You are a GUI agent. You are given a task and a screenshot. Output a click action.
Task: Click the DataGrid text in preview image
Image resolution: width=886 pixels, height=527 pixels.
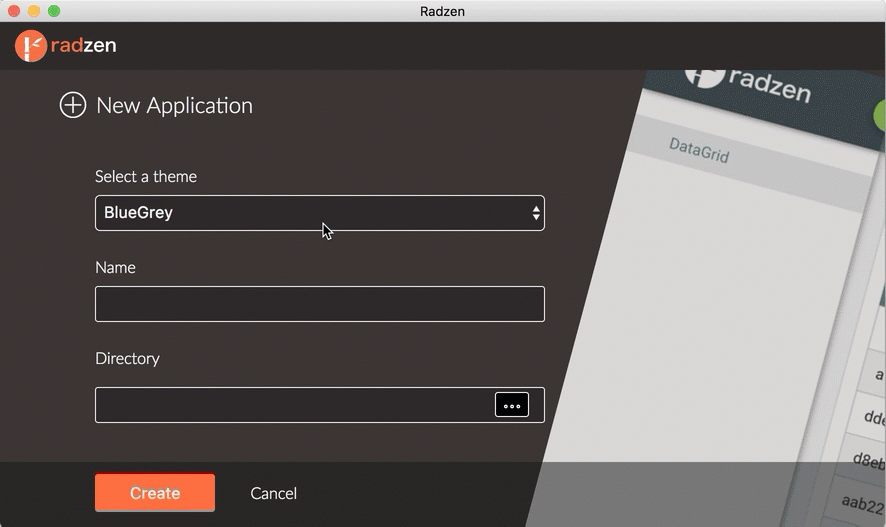699,150
